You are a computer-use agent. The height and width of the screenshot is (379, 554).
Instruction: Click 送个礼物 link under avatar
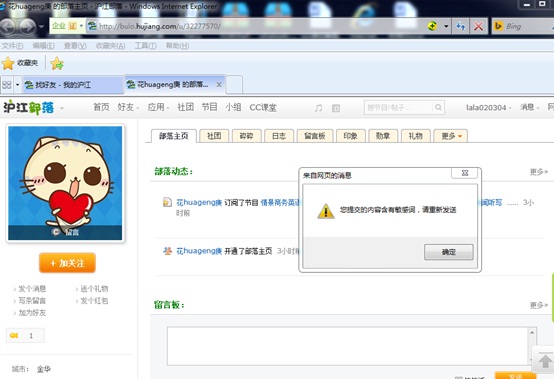[x=94, y=289]
